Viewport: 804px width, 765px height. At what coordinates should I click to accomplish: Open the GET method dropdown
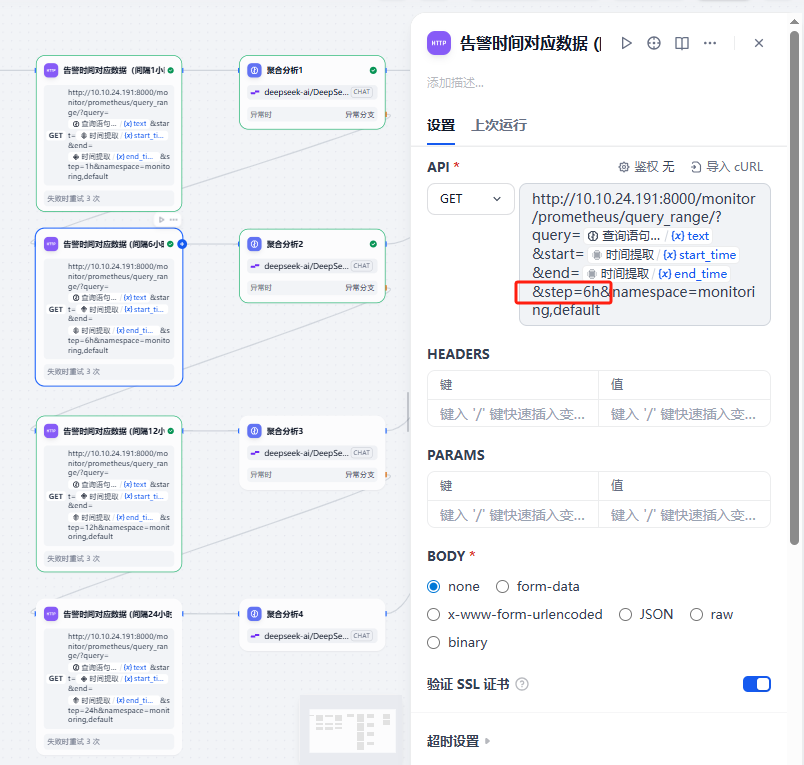coord(470,199)
